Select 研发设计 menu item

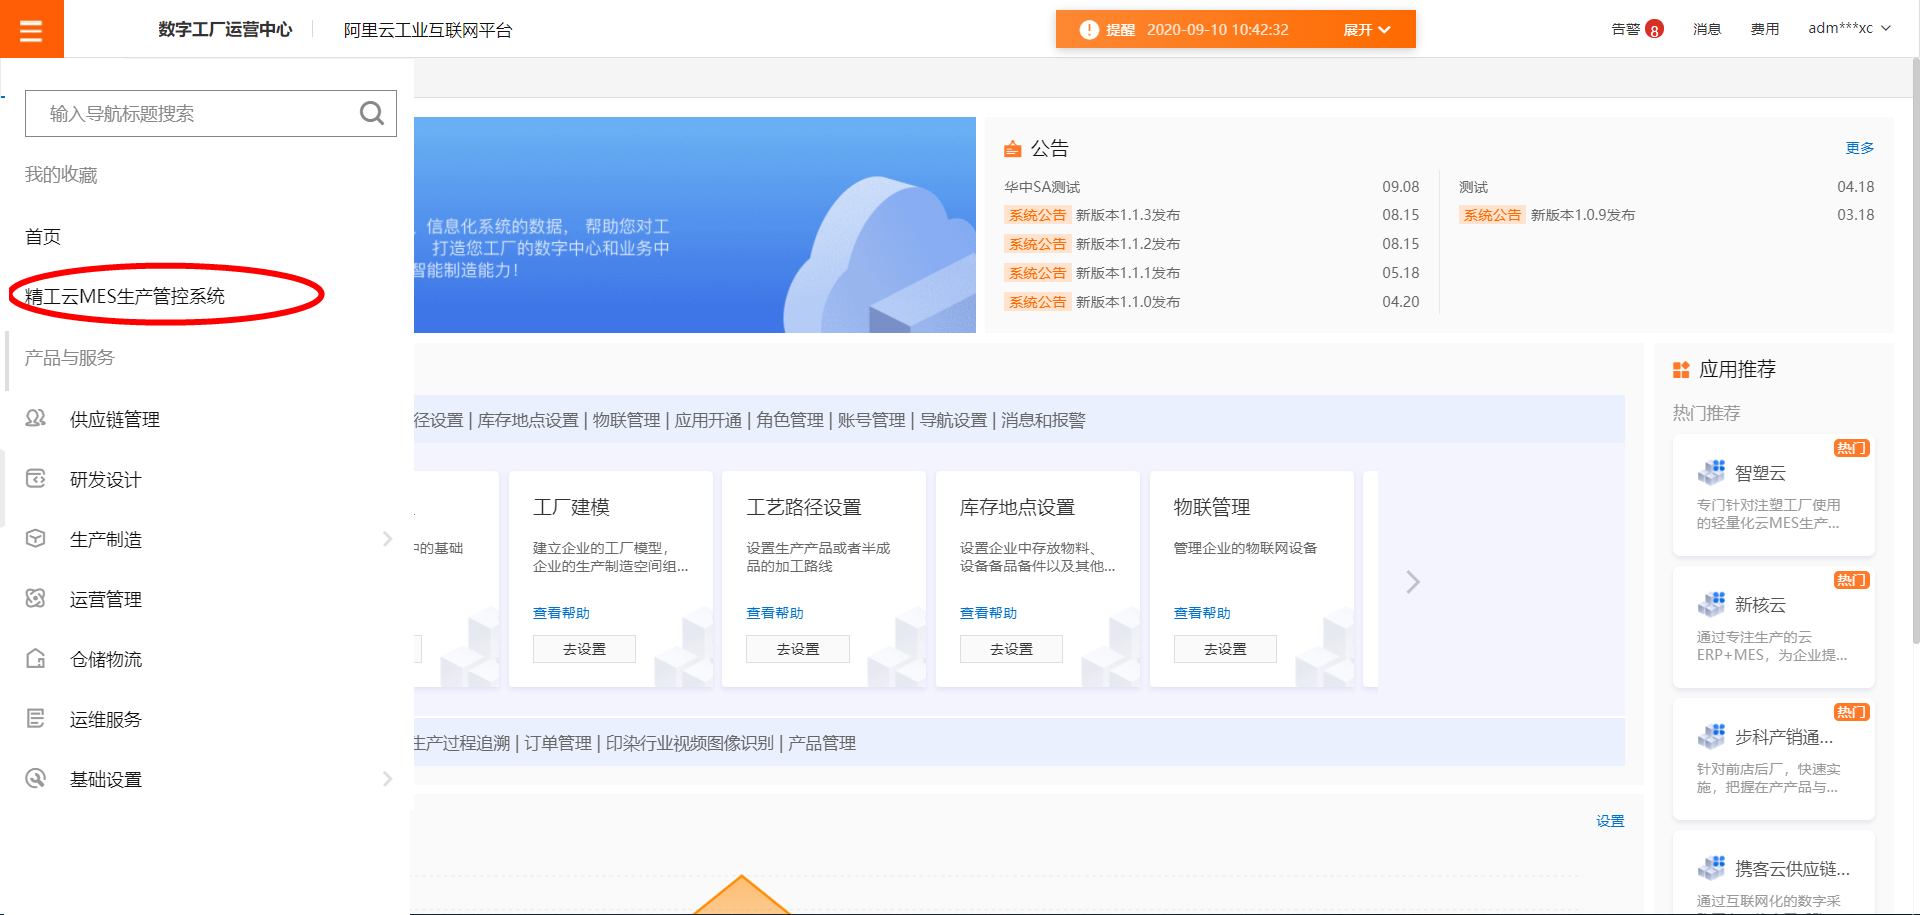pos(106,480)
